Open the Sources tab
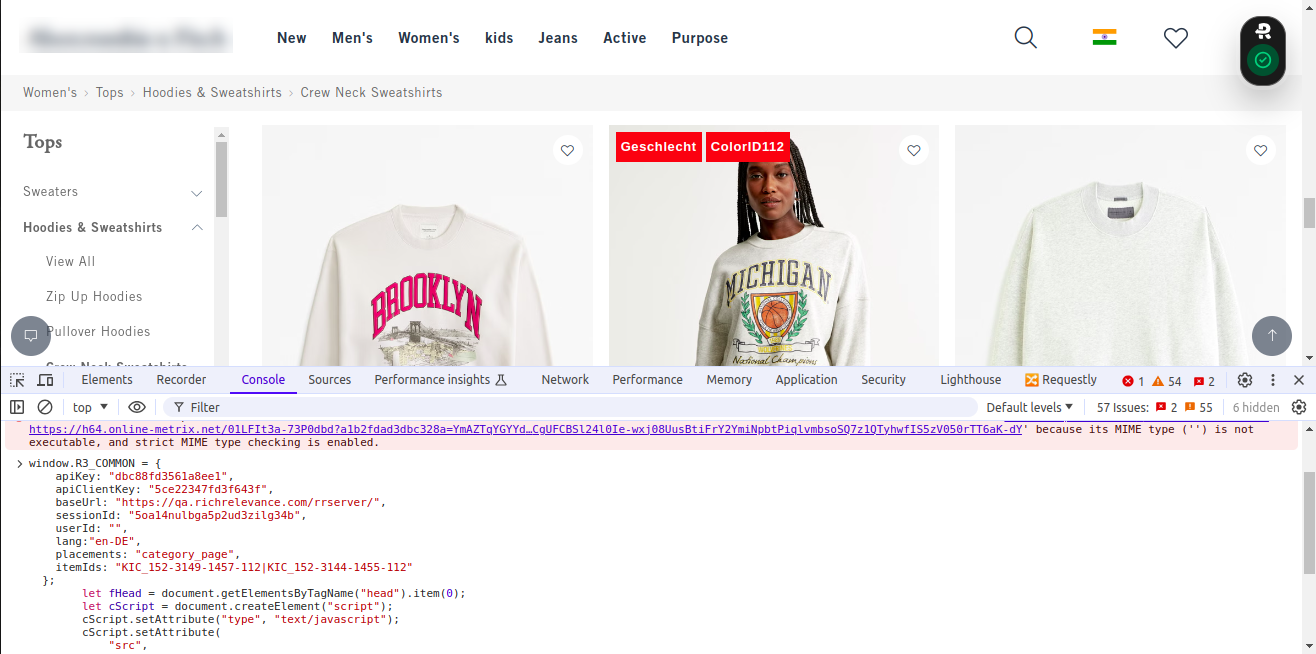The height and width of the screenshot is (654, 1316). (x=330, y=380)
